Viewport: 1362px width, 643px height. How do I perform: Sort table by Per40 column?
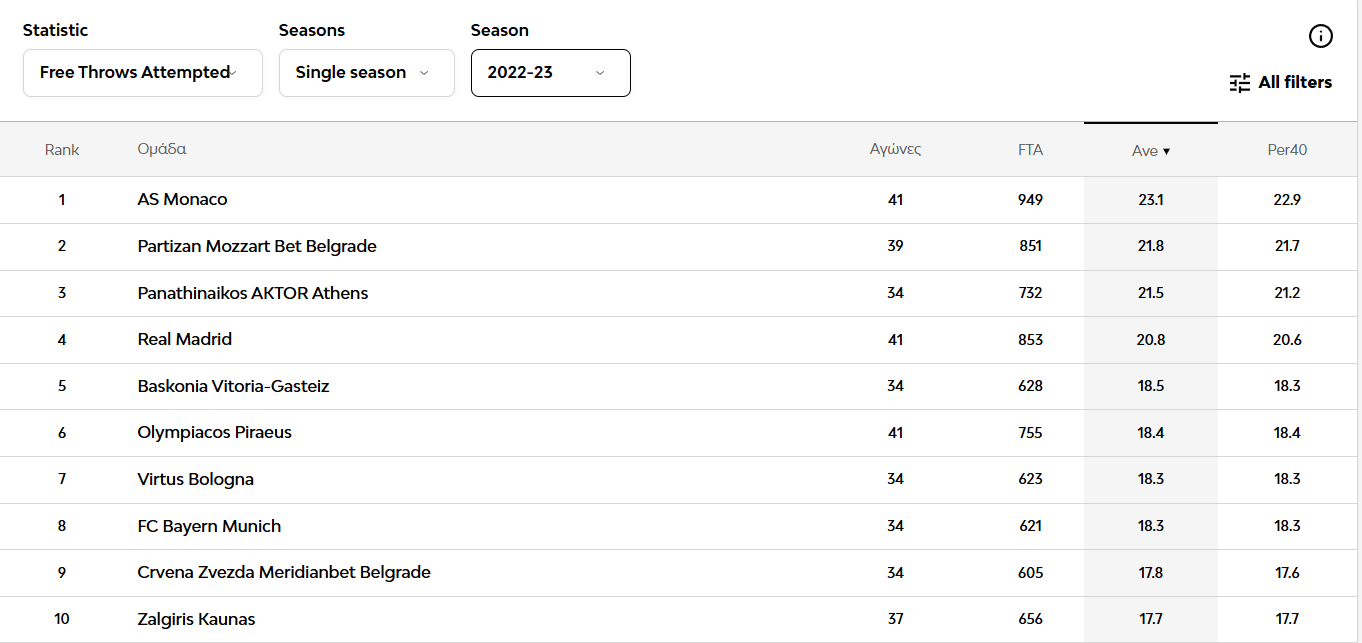(x=1287, y=150)
